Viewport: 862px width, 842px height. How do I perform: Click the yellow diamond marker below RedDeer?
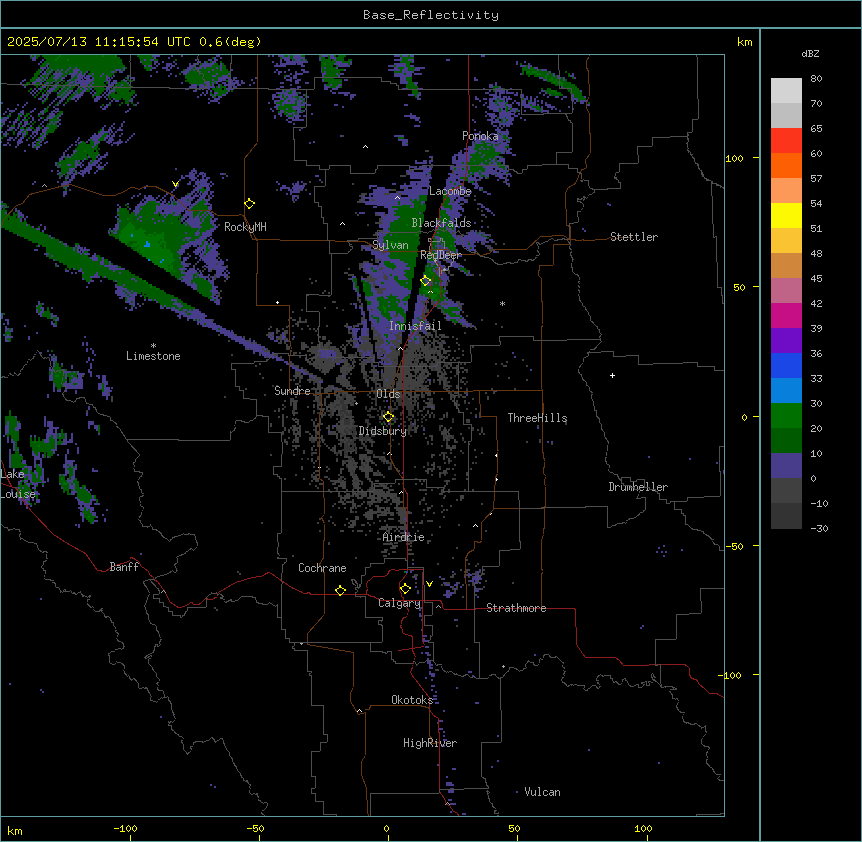point(426,281)
